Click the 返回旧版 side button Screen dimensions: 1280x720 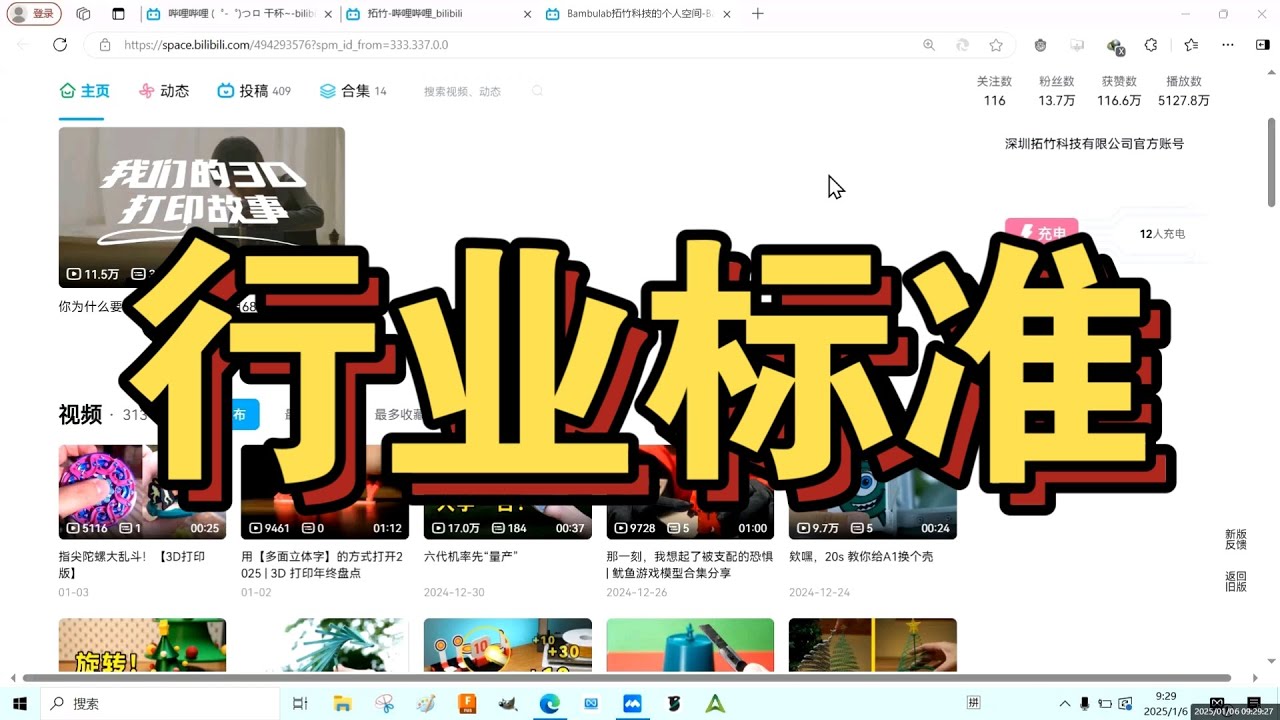(1236, 582)
